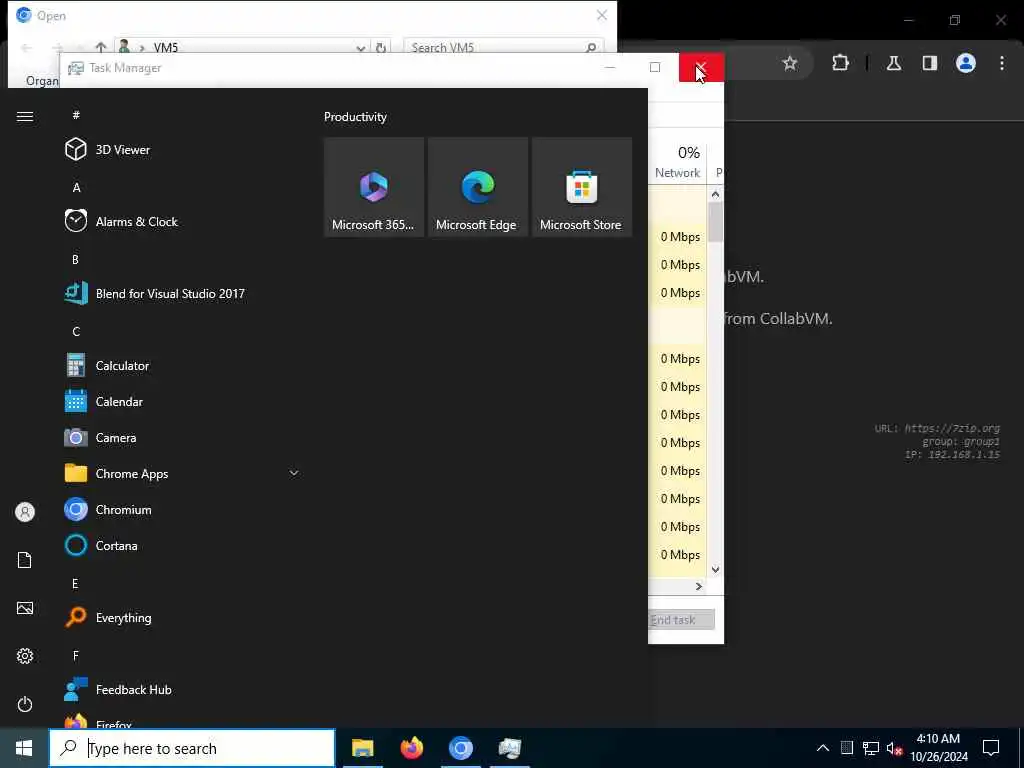Open Documents from Start sidebar
Viewport: 1024px width, 768px height.
click(x=25, y=560)
